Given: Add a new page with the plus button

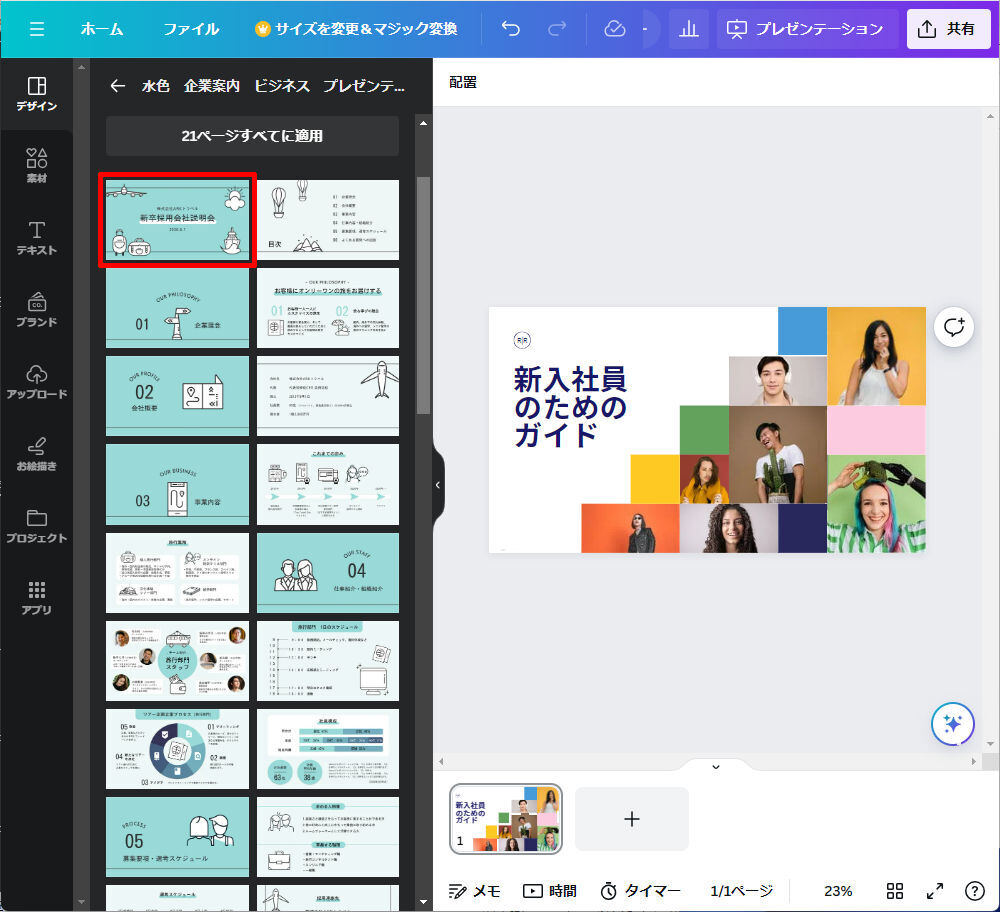Looking at the screenshot, I should click(631, 819).
